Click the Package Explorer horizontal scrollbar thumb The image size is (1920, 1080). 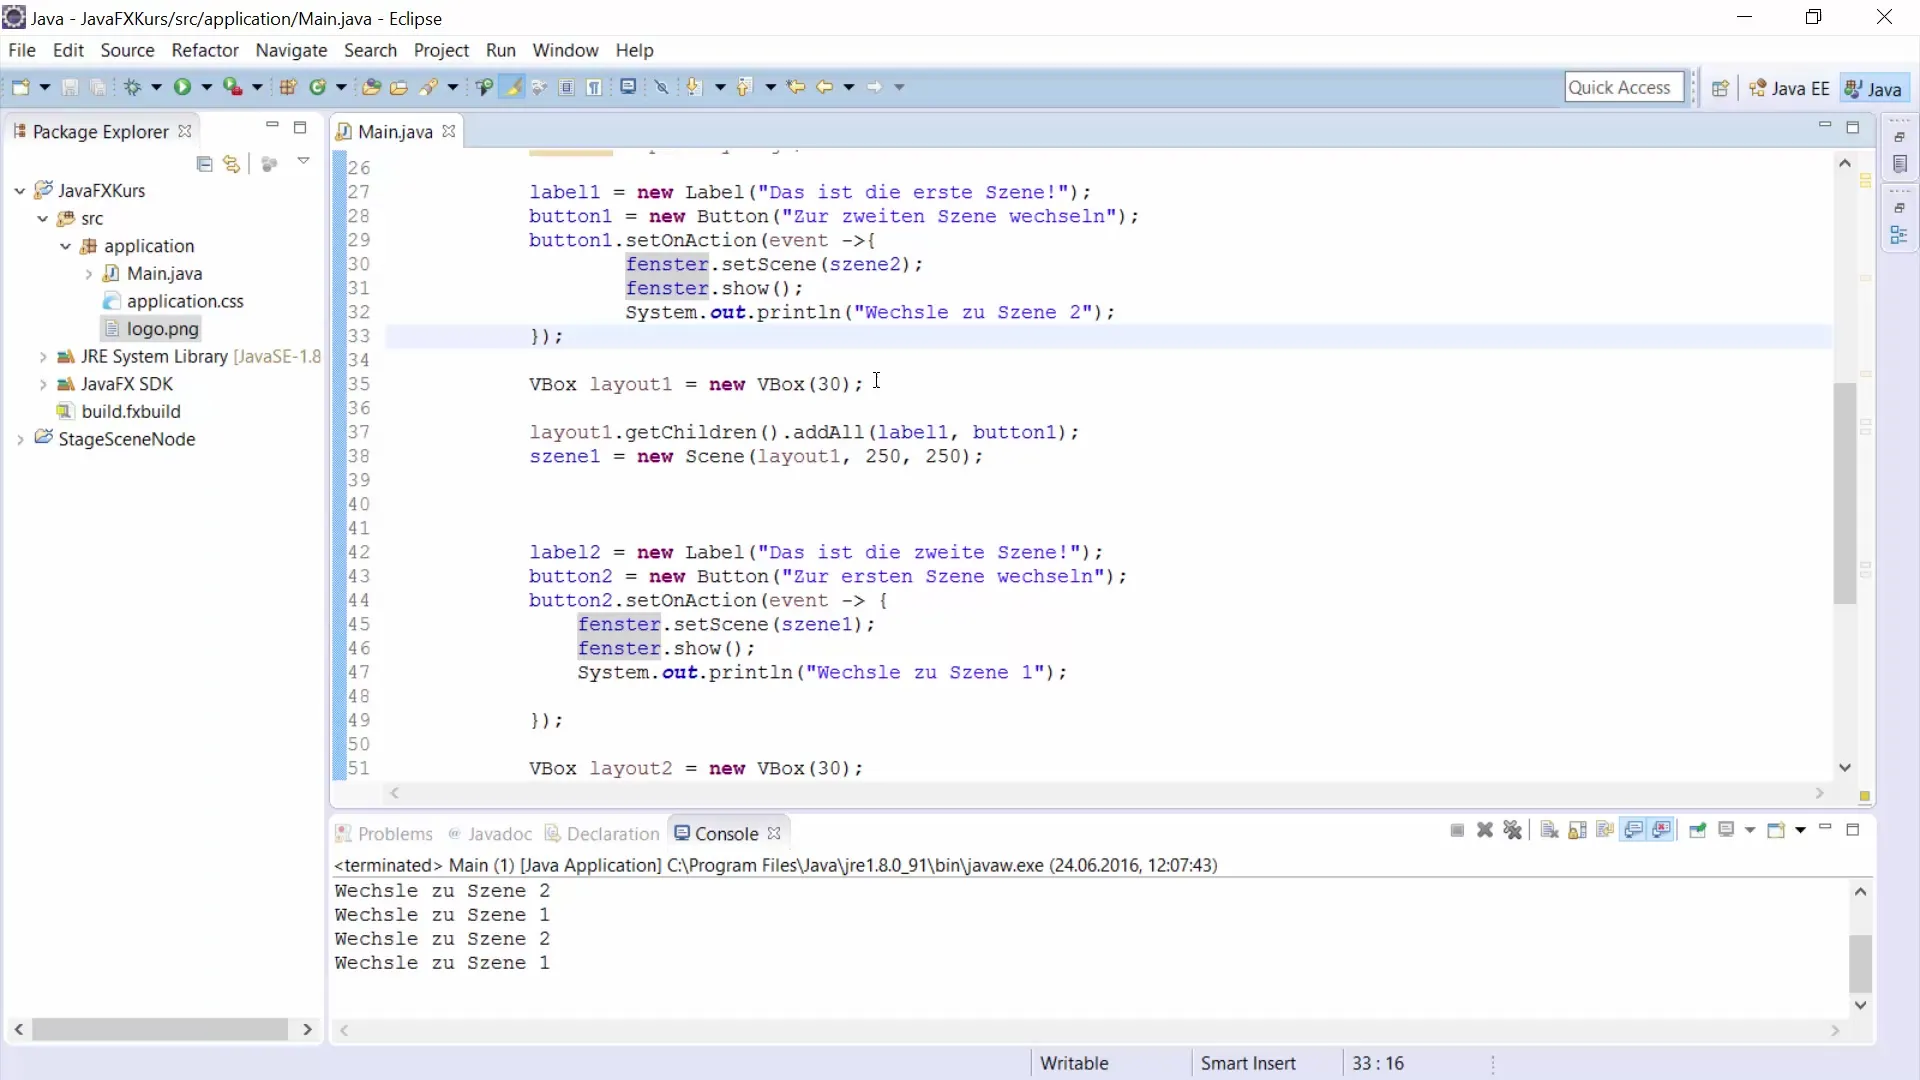coord(160,1029)
